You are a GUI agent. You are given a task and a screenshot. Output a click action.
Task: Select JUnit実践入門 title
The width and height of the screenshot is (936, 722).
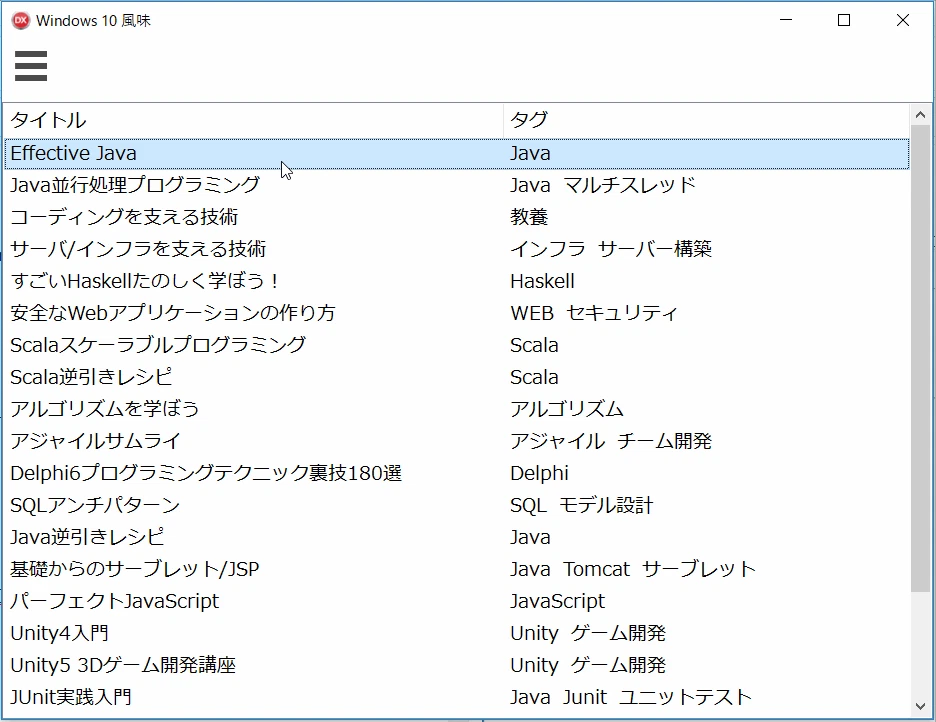(71, 697)
